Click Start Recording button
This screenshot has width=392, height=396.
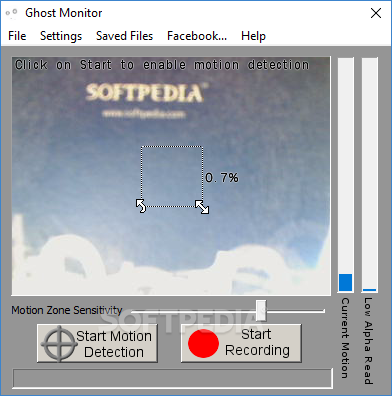pos(241,343)
